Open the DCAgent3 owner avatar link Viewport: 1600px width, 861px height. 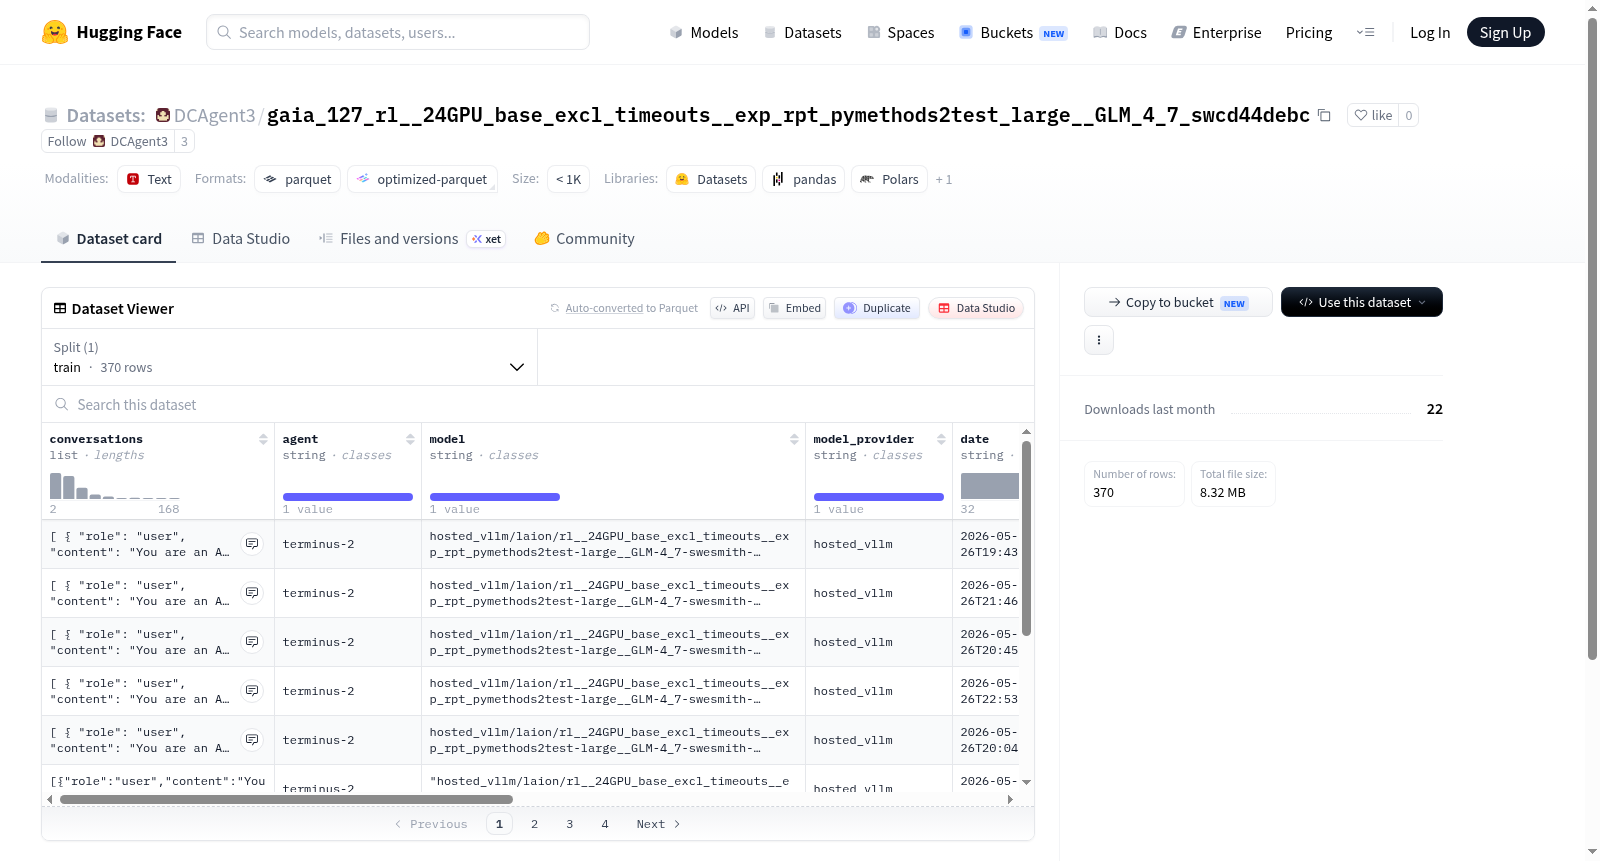point(163,115)
